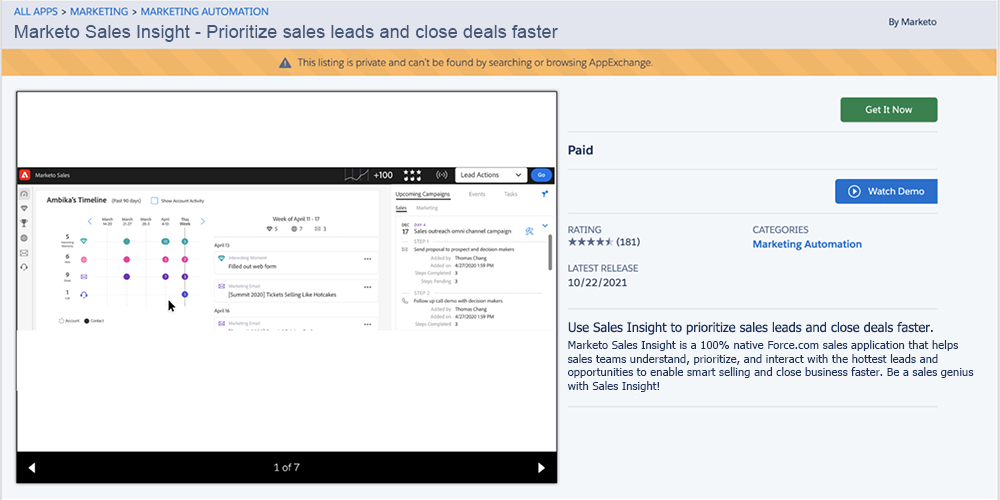Click the blue people icon on campaign card
The width and height of the screenshot is (1000, 500).
(529, 232)
